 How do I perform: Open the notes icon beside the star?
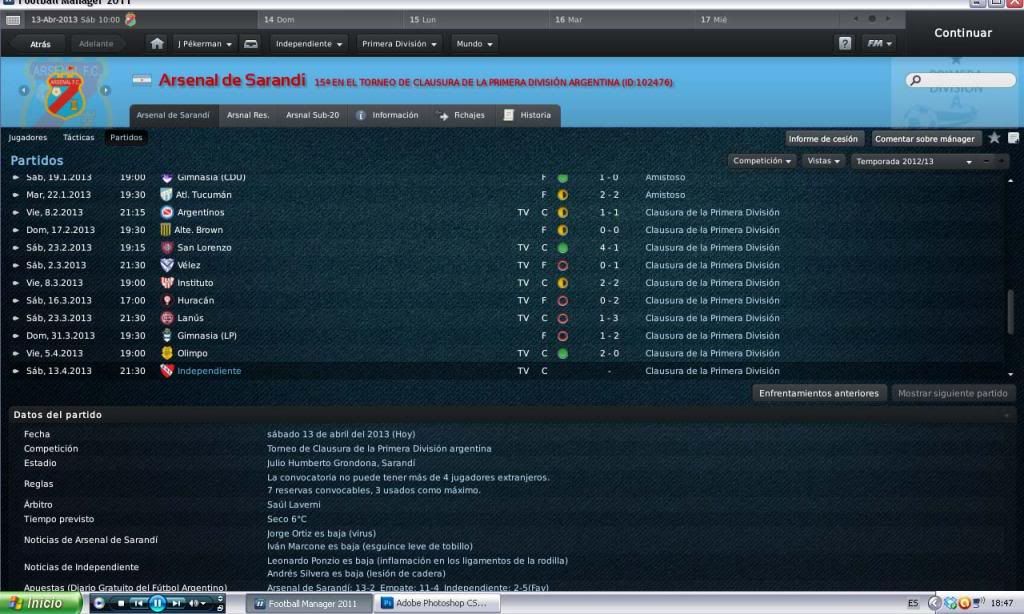click(x=1014, y=138)
